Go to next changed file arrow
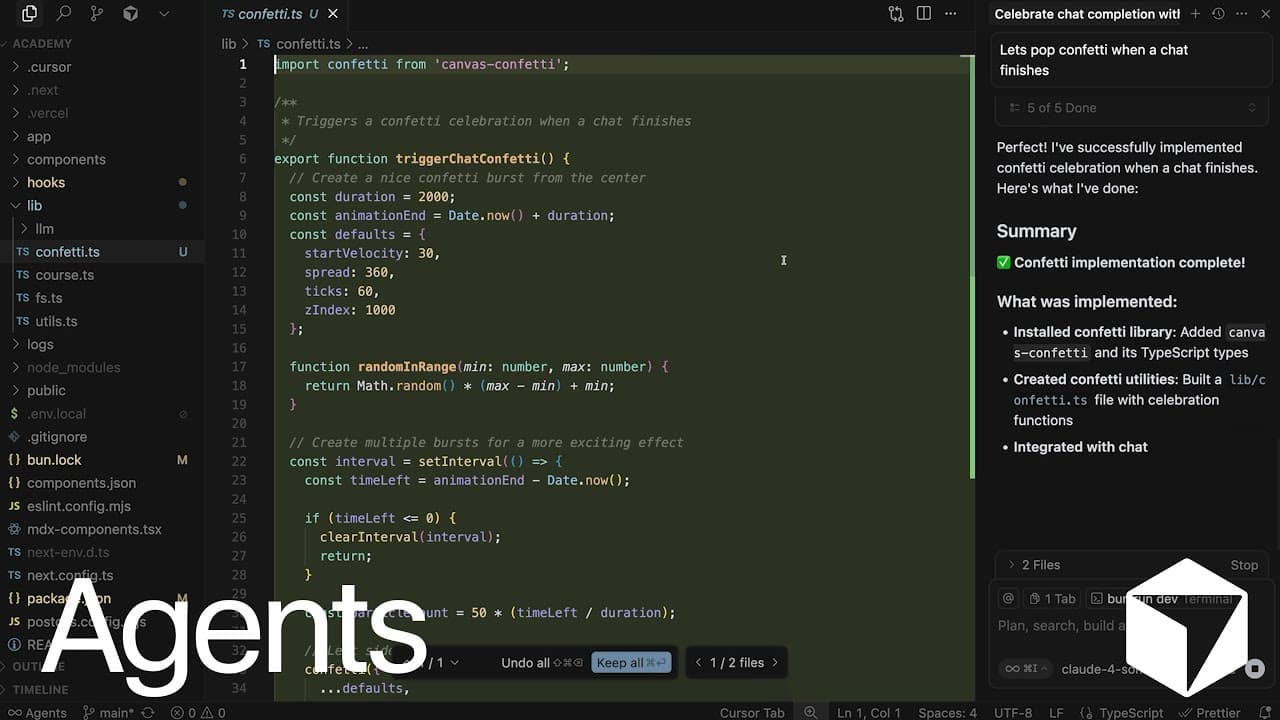This screenshot has width=1280, height=720. tap(774, 662)
